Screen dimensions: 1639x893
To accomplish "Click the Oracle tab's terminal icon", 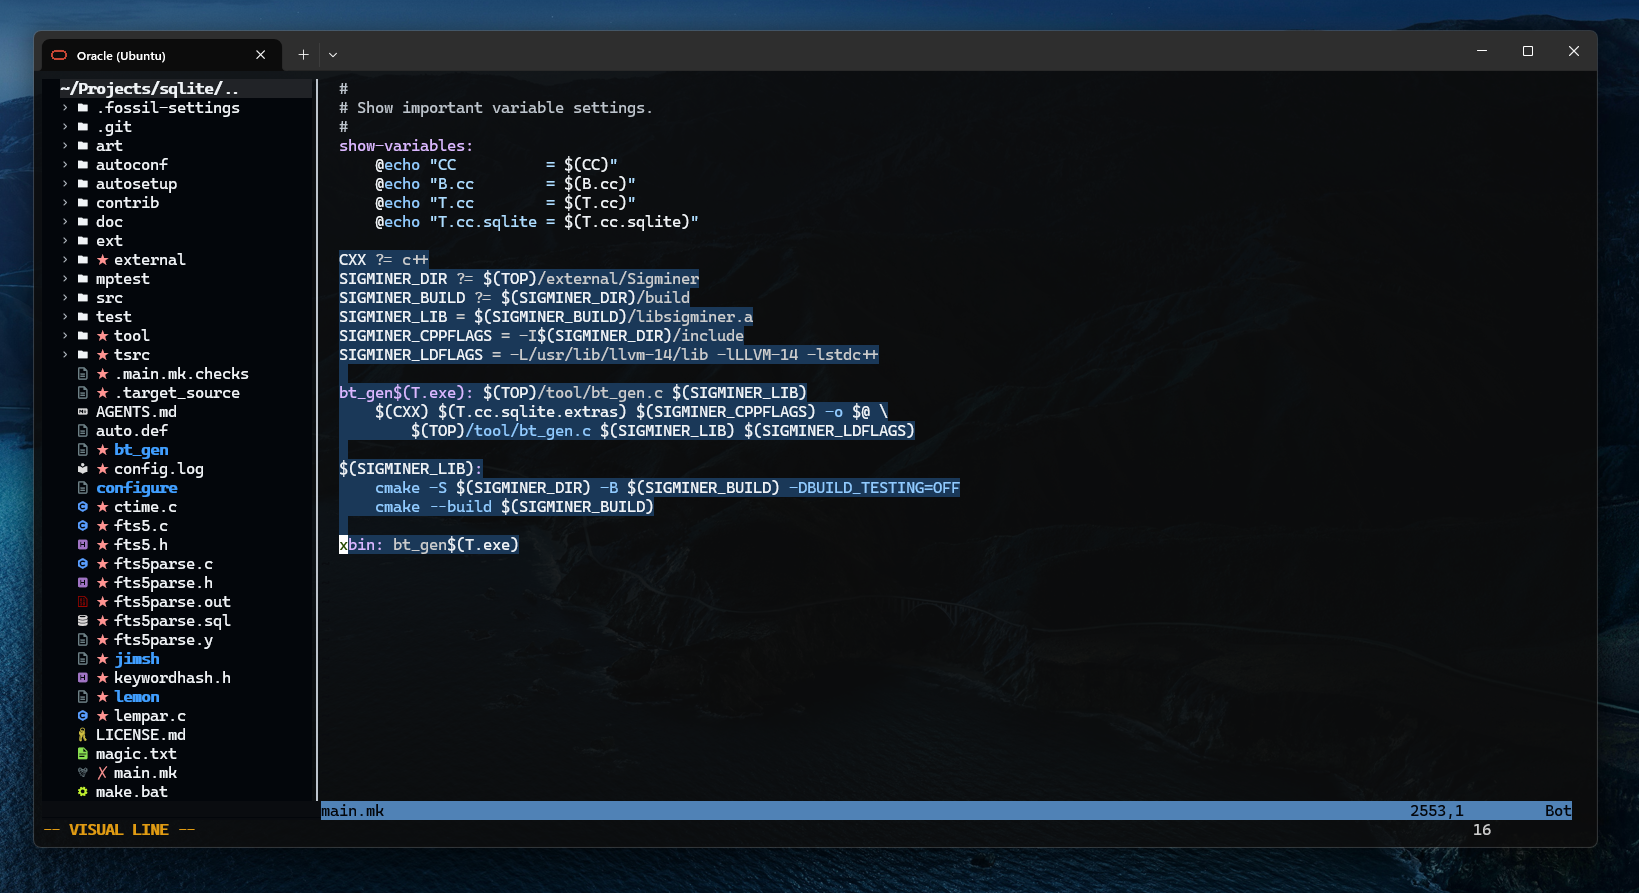I will (x=59, y=55).
